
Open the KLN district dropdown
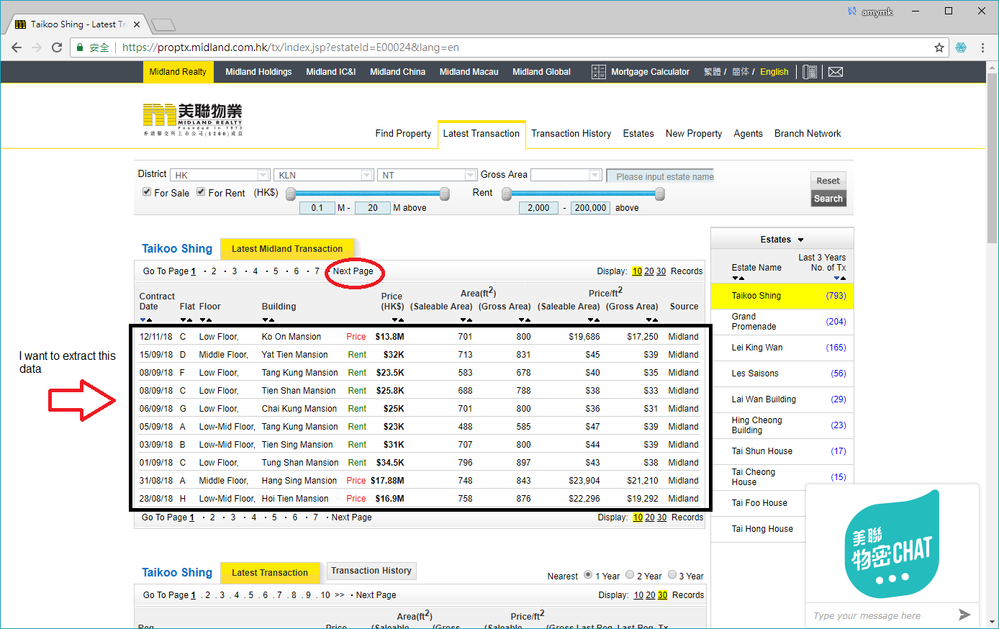coord(323,175)
